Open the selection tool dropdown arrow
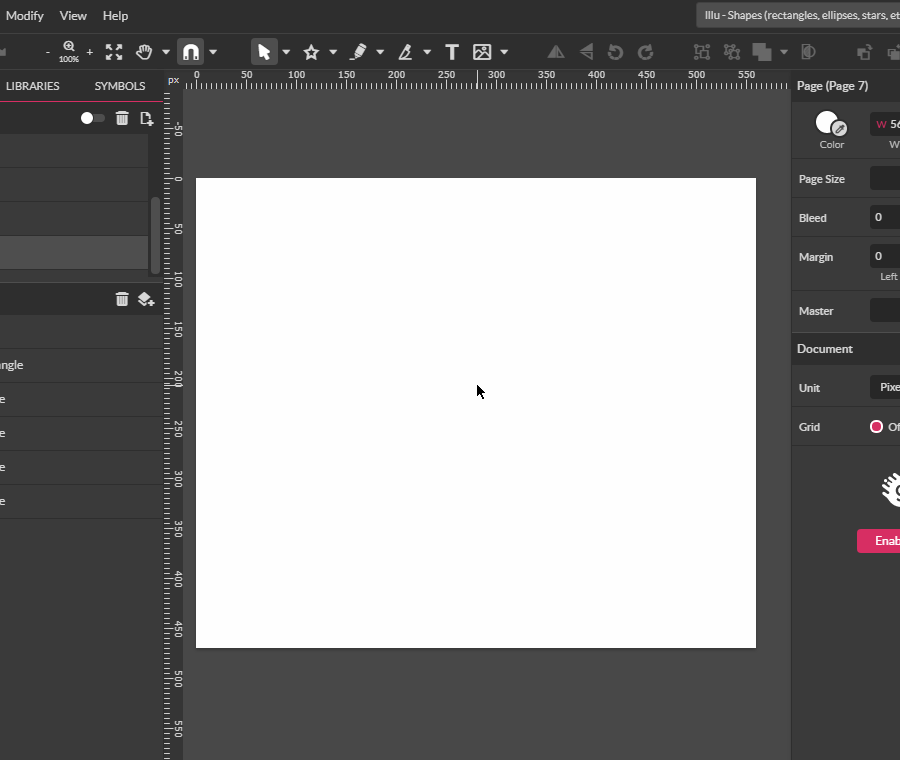Image resolution: width=900 pixels, height=760 pixels. tap(286, 51)
